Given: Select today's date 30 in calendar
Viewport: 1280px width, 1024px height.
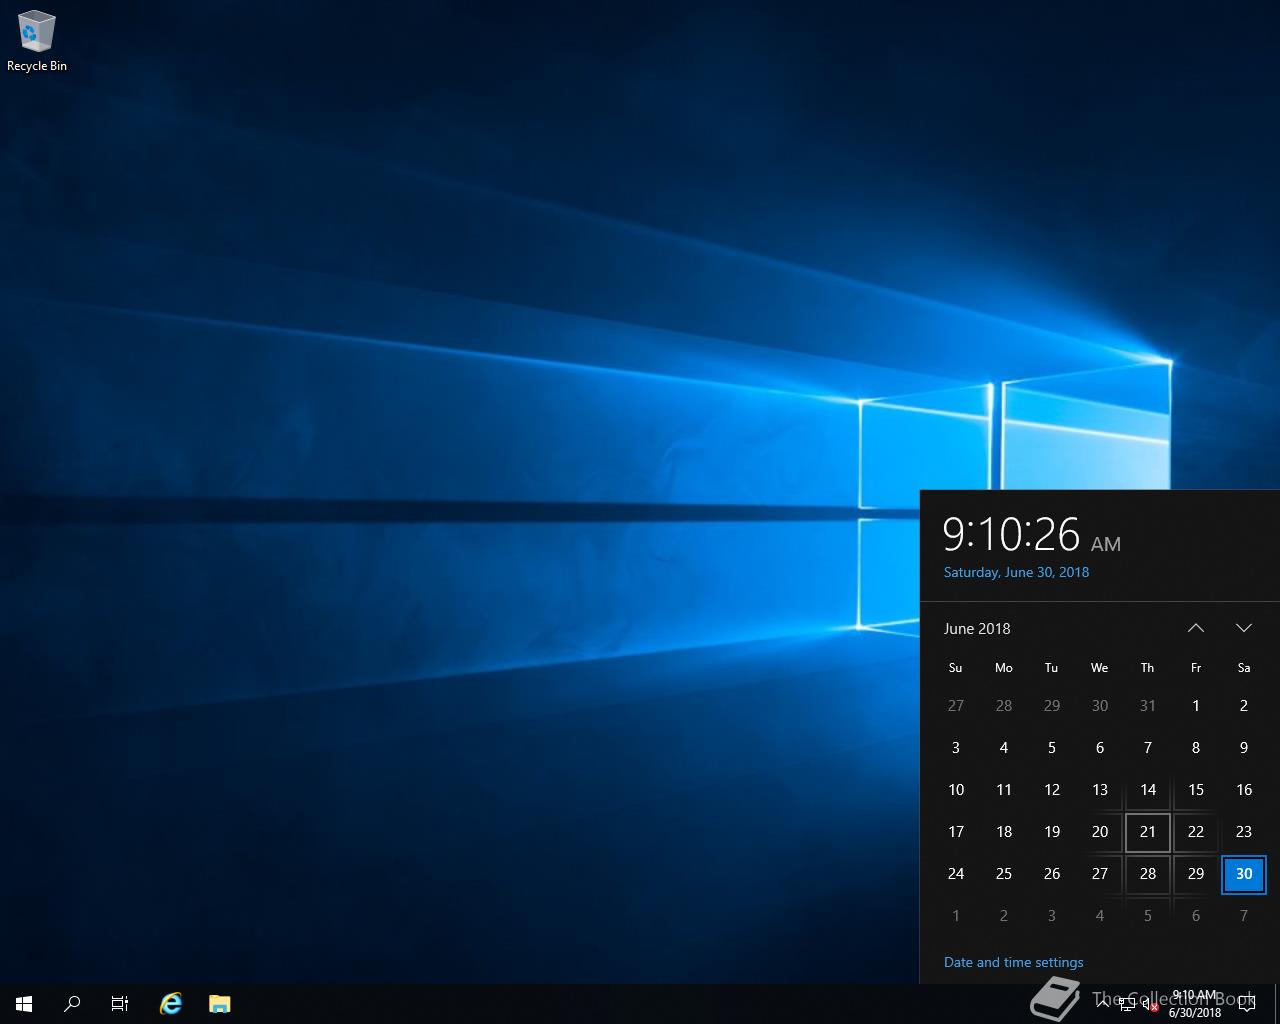Looking at the screenshot, I should tap(1244, 874).
